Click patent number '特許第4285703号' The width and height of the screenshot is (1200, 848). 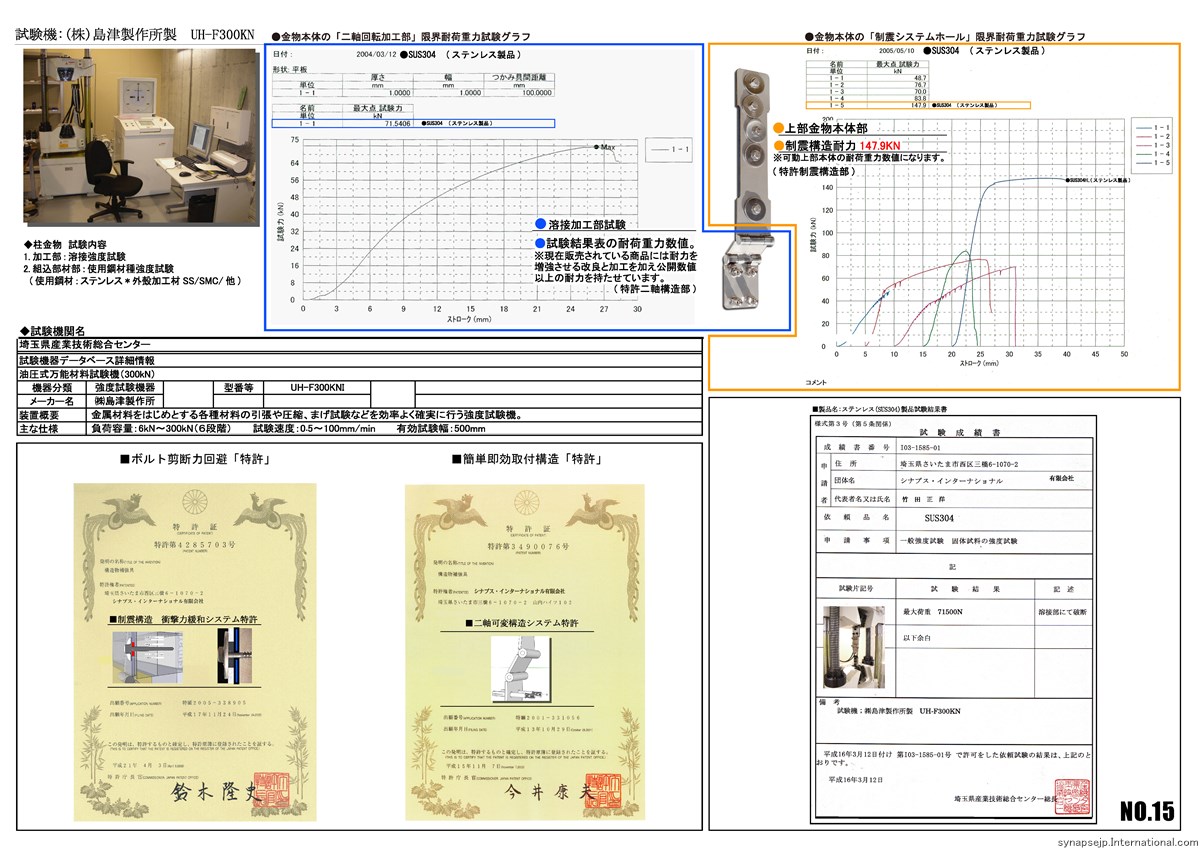click(194, 543)
